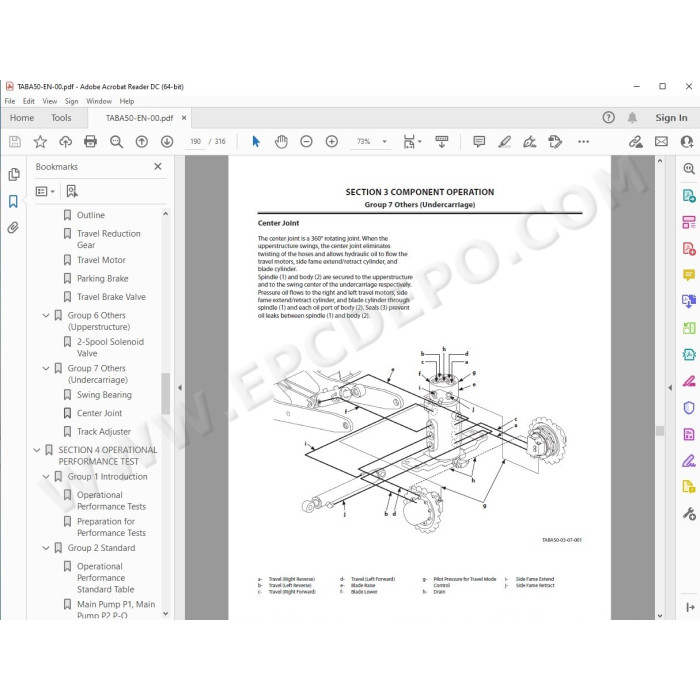Jump to Travel Motor bookmark
Image resolution: width=700 pixels, height=700 pixels.
[x=101, y=260]
